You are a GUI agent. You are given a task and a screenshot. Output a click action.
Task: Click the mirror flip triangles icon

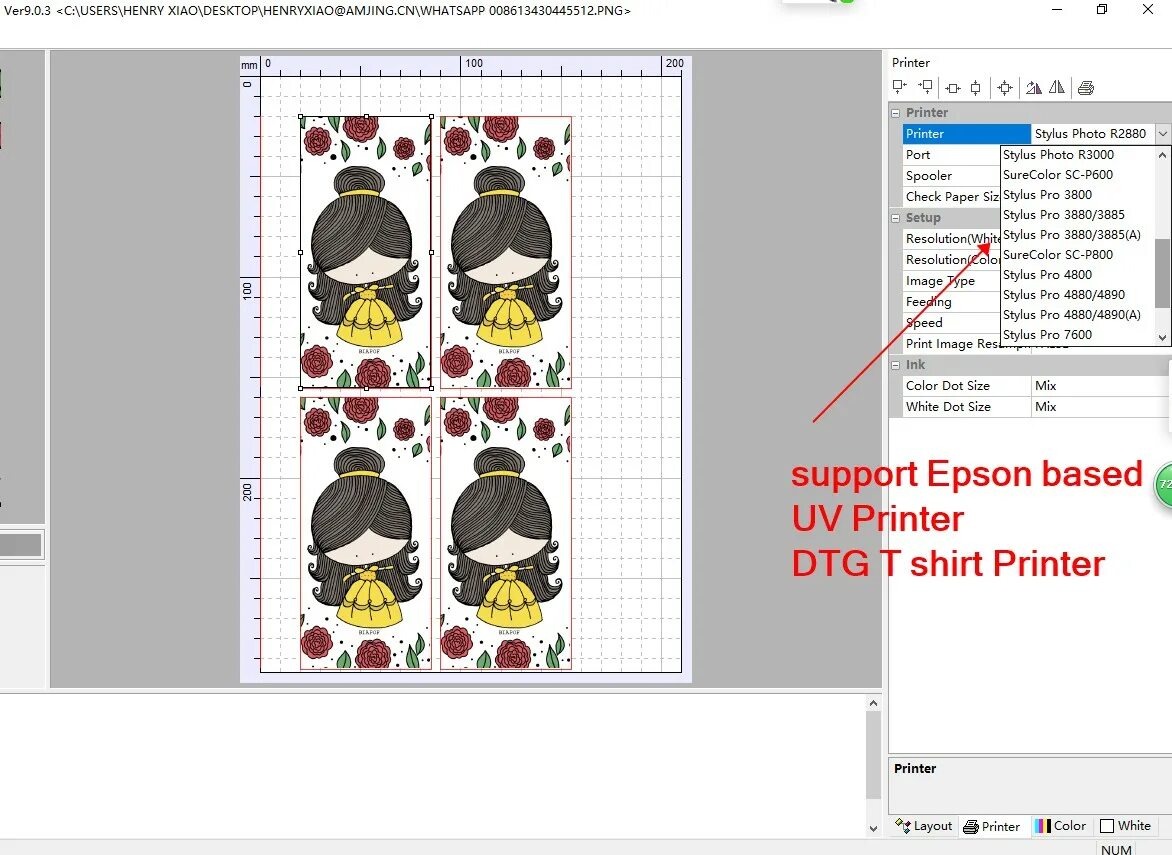point(1057,87)
